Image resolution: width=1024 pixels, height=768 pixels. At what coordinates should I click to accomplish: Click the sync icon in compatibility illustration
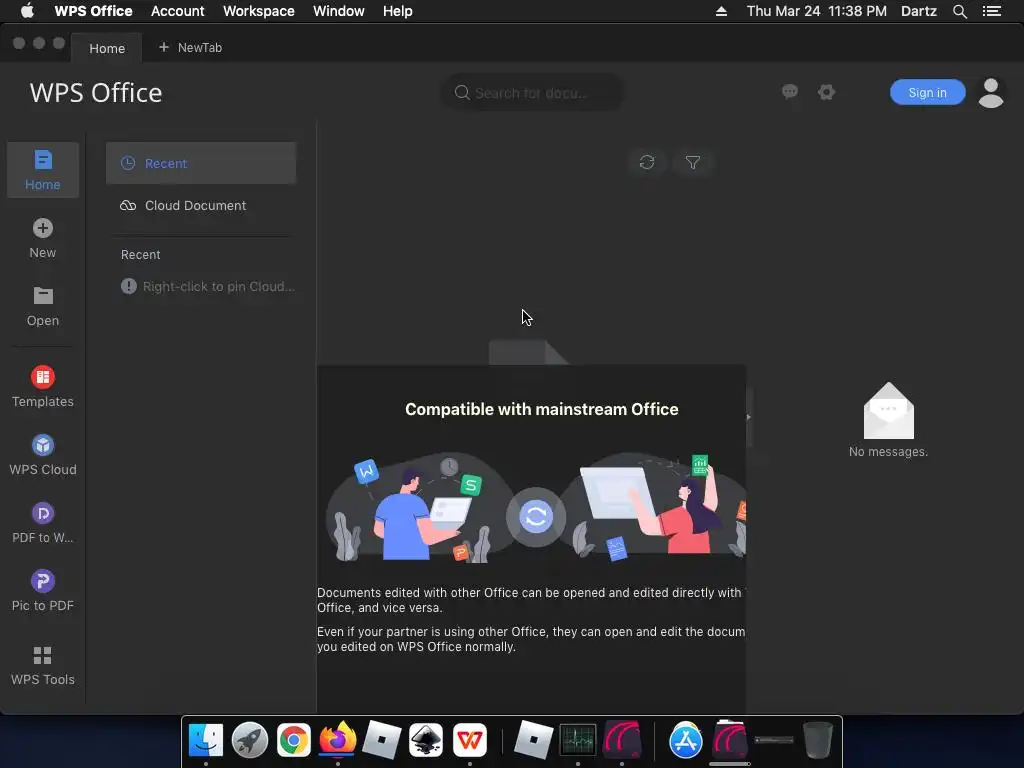click(x=536, y=517)
